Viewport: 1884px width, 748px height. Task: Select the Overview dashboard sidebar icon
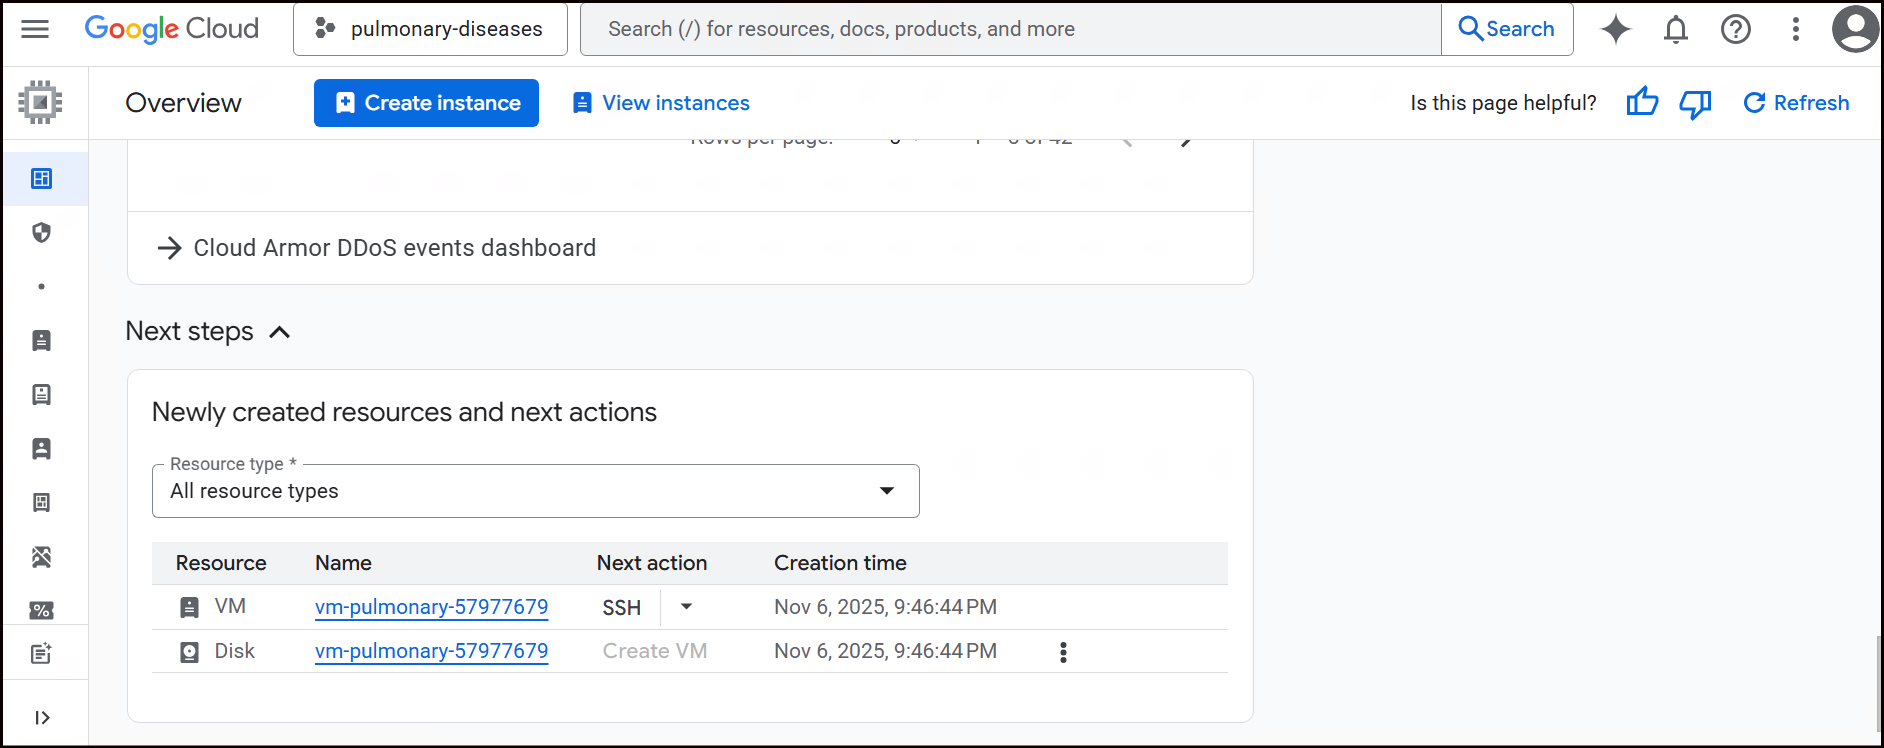pos(41,179)
